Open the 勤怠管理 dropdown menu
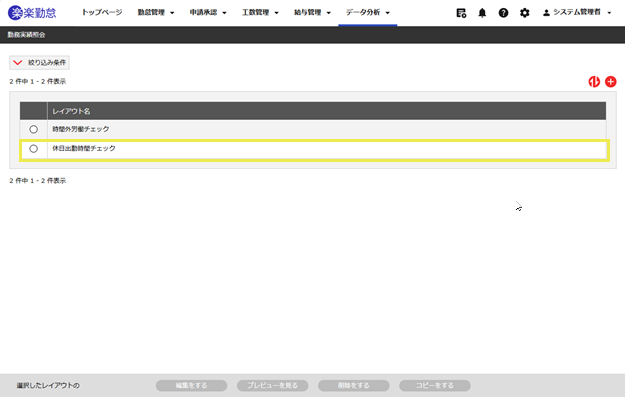 coord(156,13)
